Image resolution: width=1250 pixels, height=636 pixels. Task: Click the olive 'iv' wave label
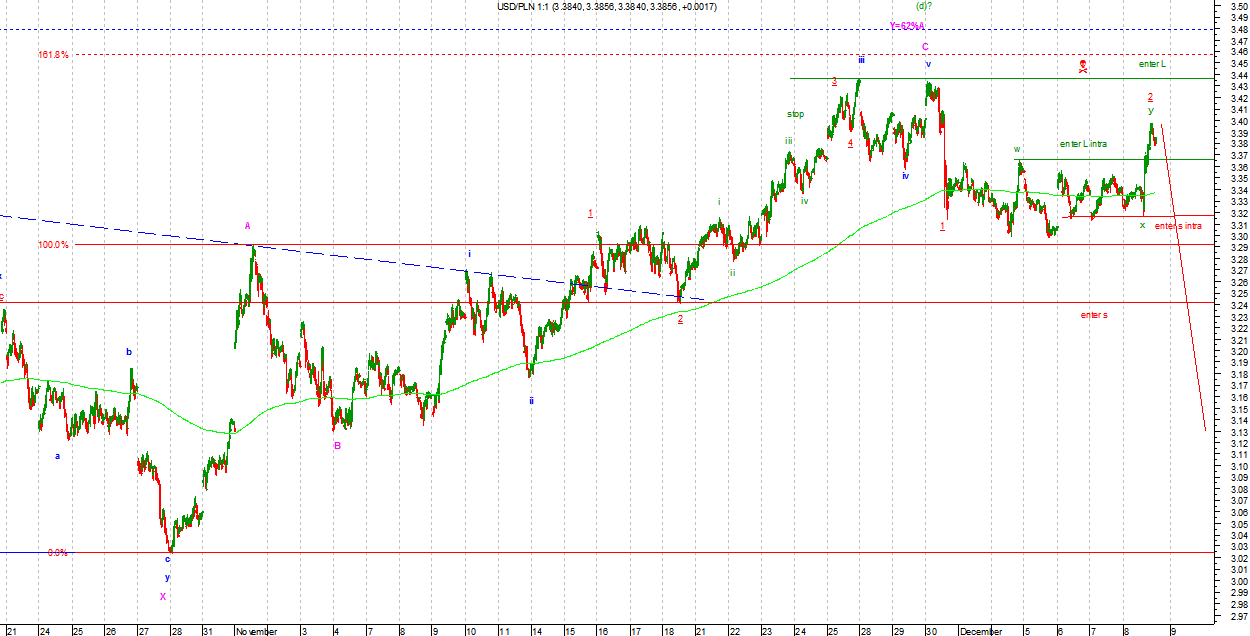[x=804, y=201]
